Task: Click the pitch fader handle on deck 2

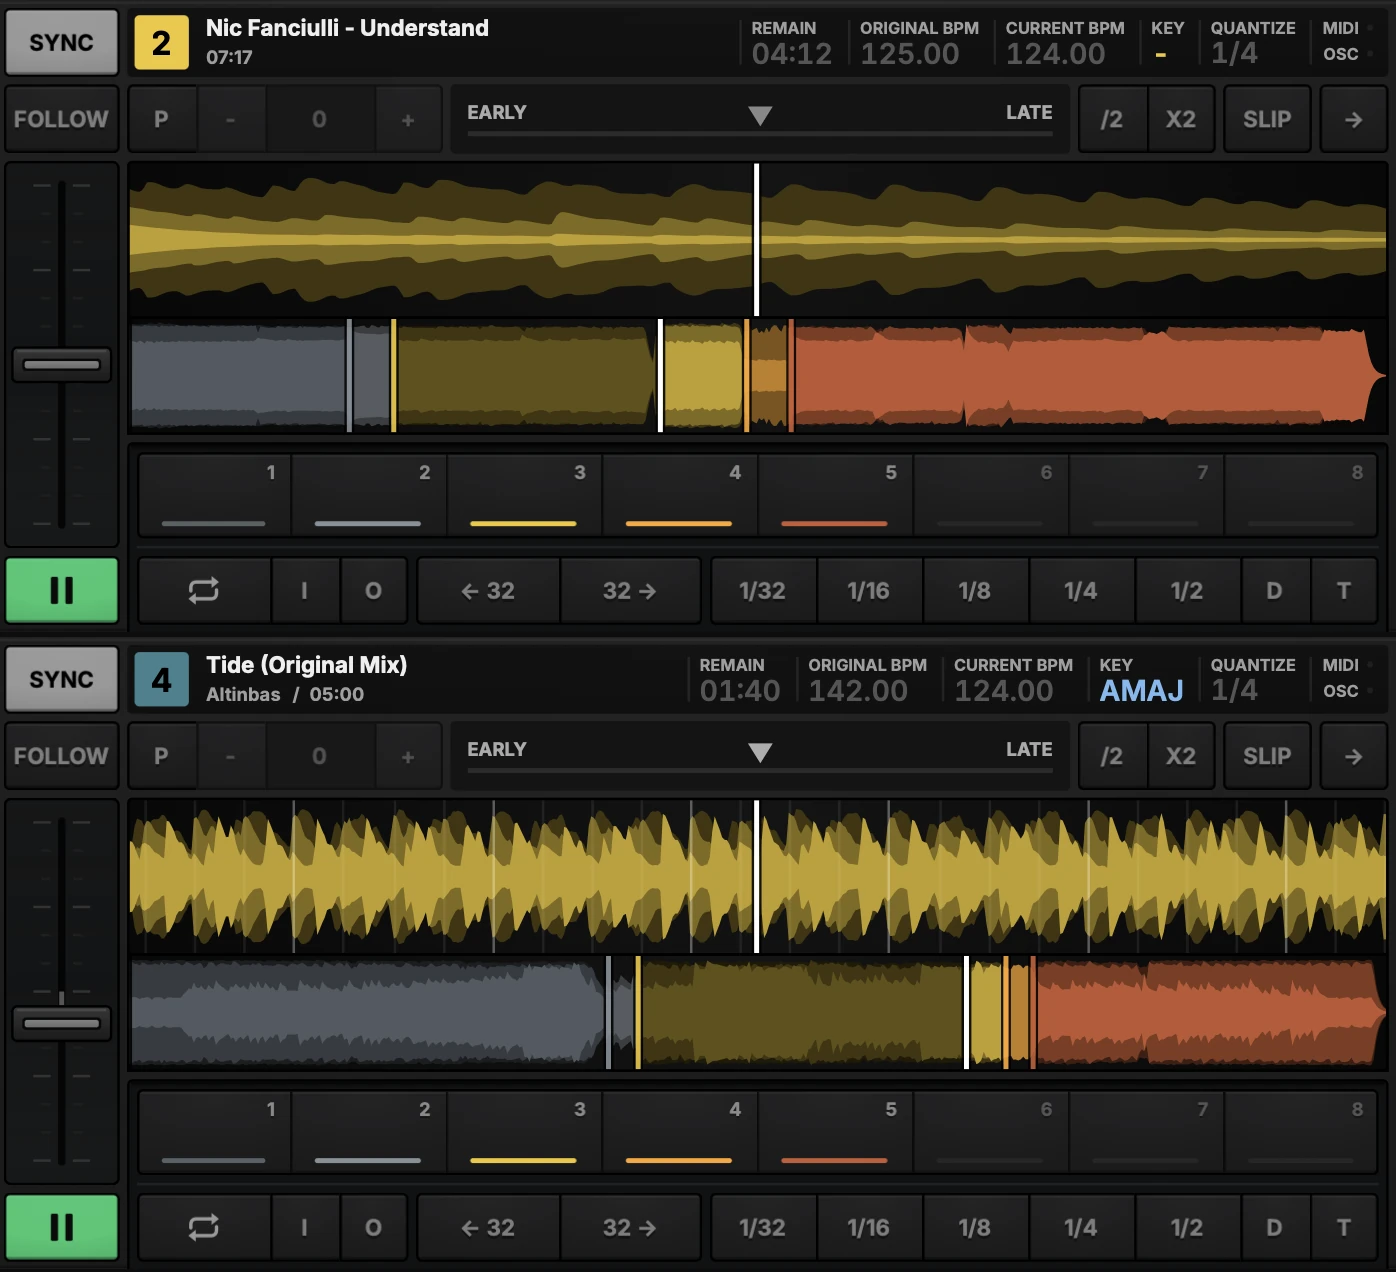Action: 62,364
